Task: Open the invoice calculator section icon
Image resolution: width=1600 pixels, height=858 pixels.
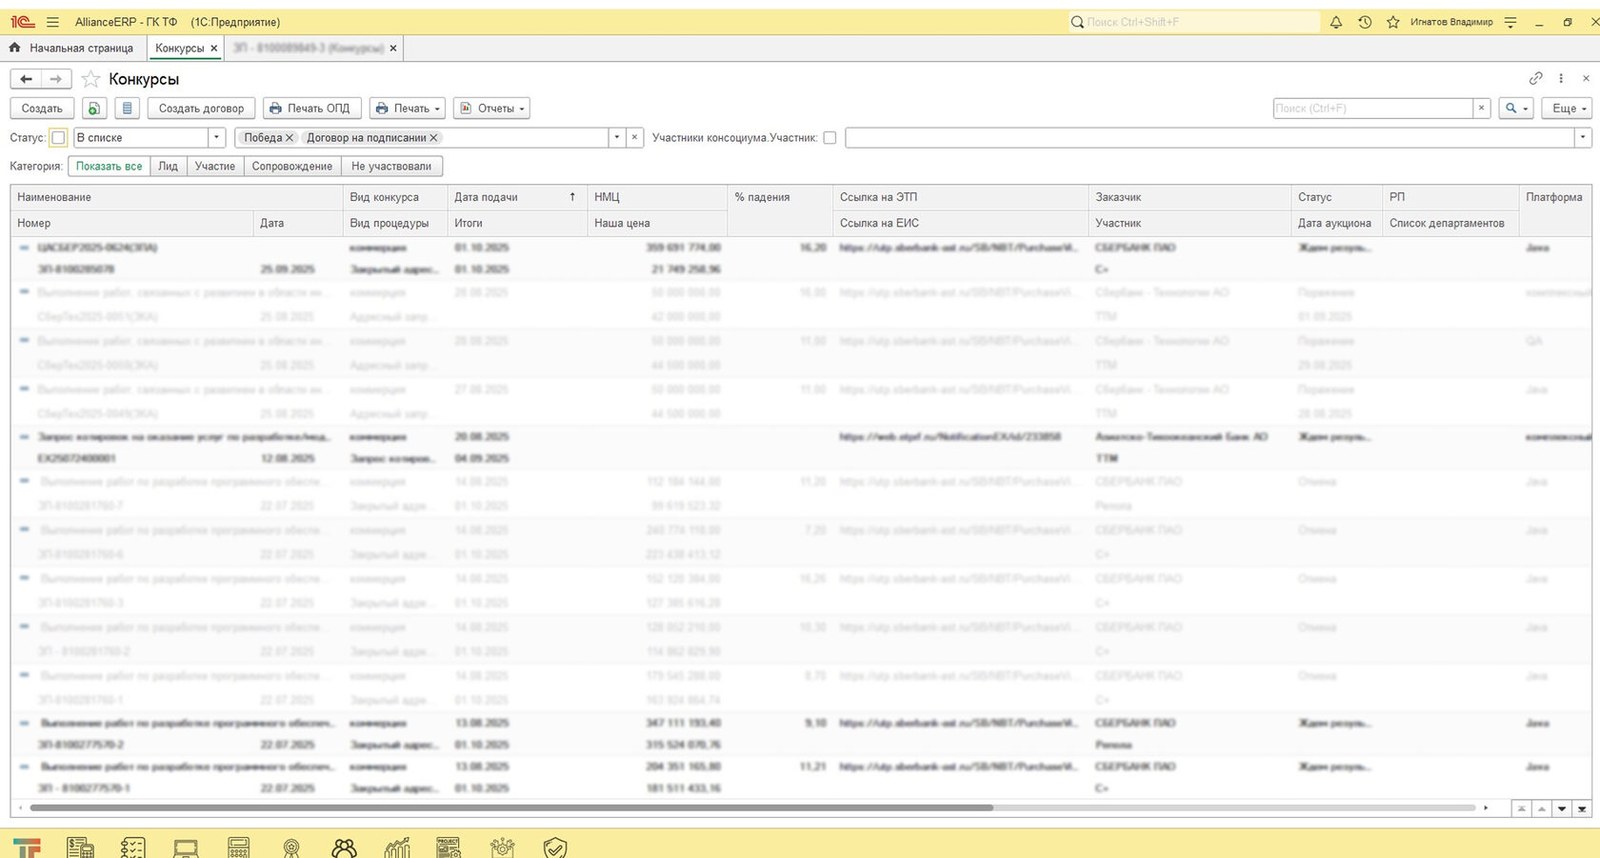Action: [80, 848]
